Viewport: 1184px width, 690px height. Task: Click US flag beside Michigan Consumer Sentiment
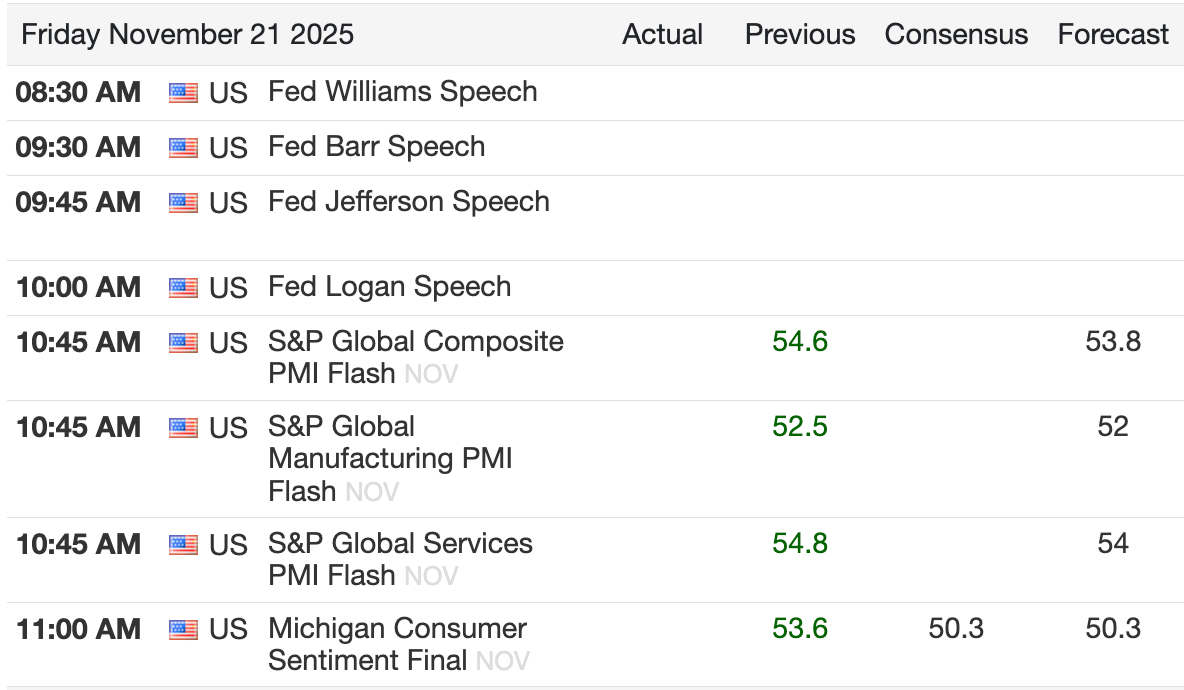[183, 630]
